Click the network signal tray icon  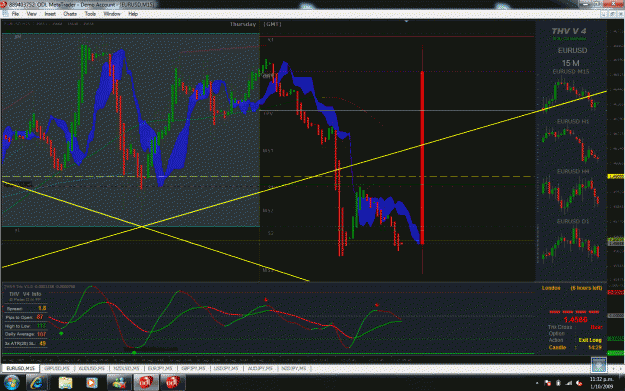(569, 383)
